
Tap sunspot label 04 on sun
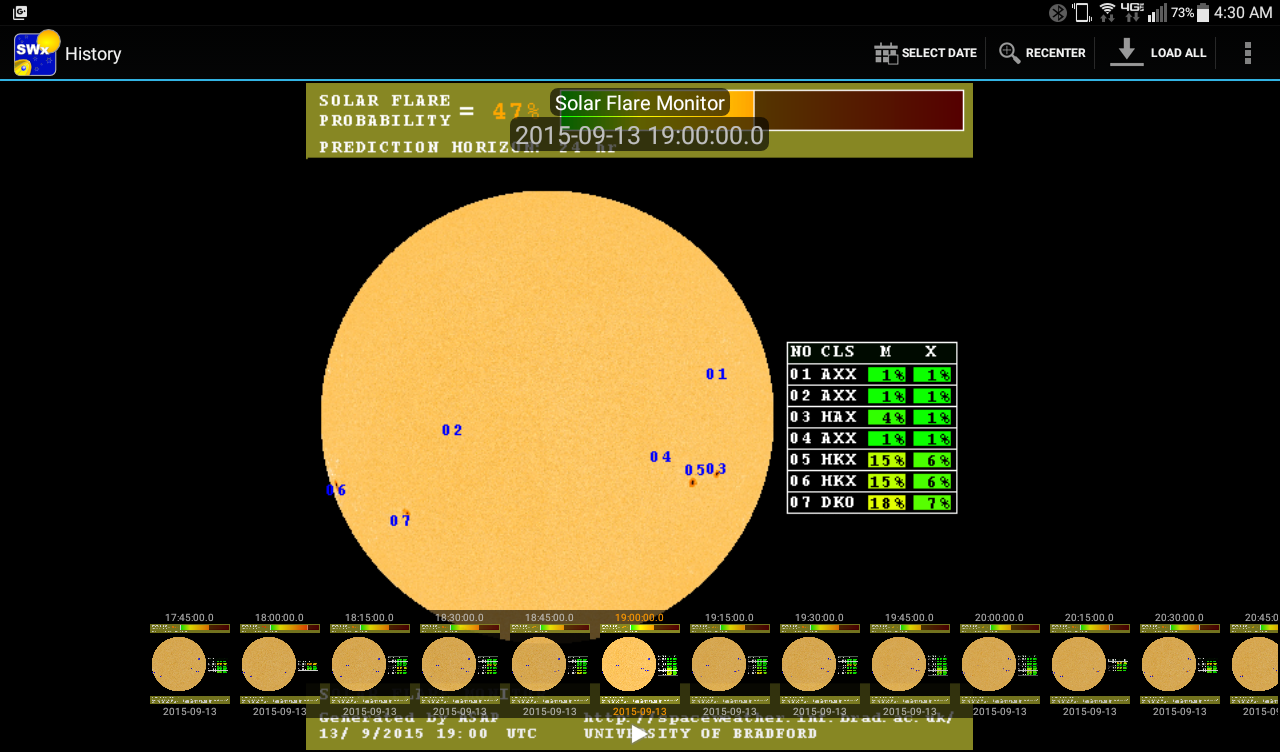tap(660, 457)
